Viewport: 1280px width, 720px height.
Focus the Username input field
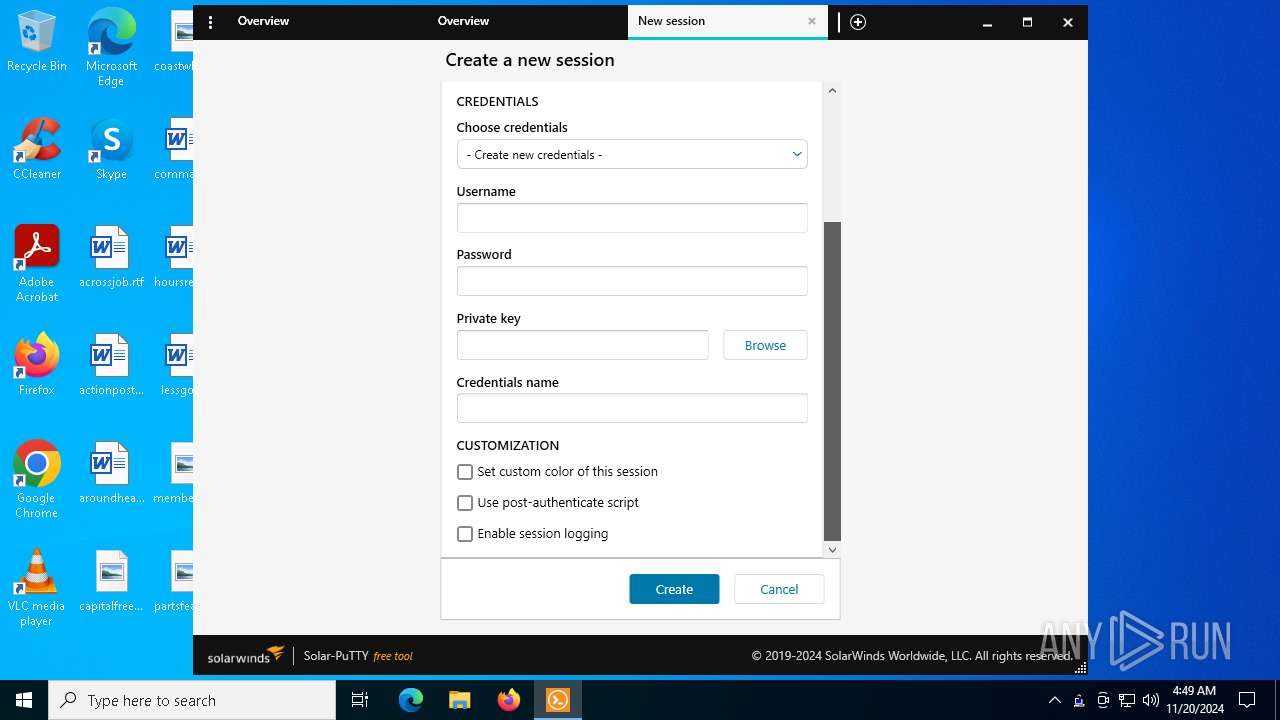(632, 218)
